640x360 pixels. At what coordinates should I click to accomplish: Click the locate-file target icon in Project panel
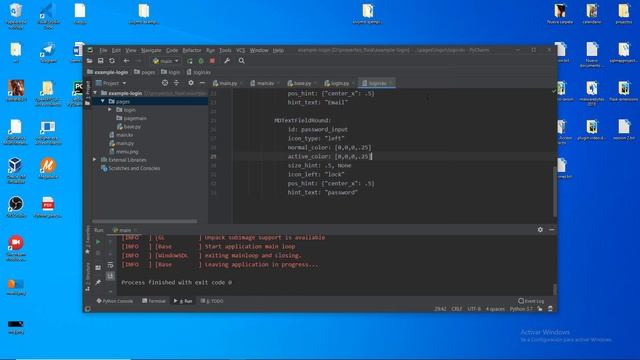[x=165, y=83]
